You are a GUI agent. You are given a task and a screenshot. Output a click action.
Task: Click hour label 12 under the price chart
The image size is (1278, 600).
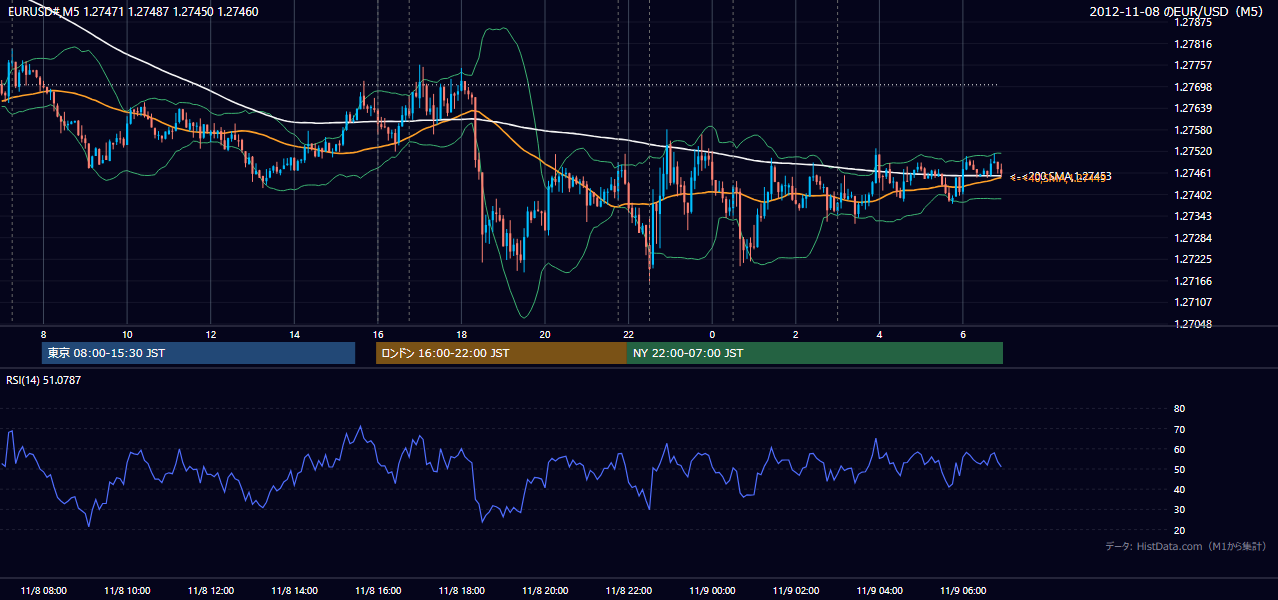(210, 334)
